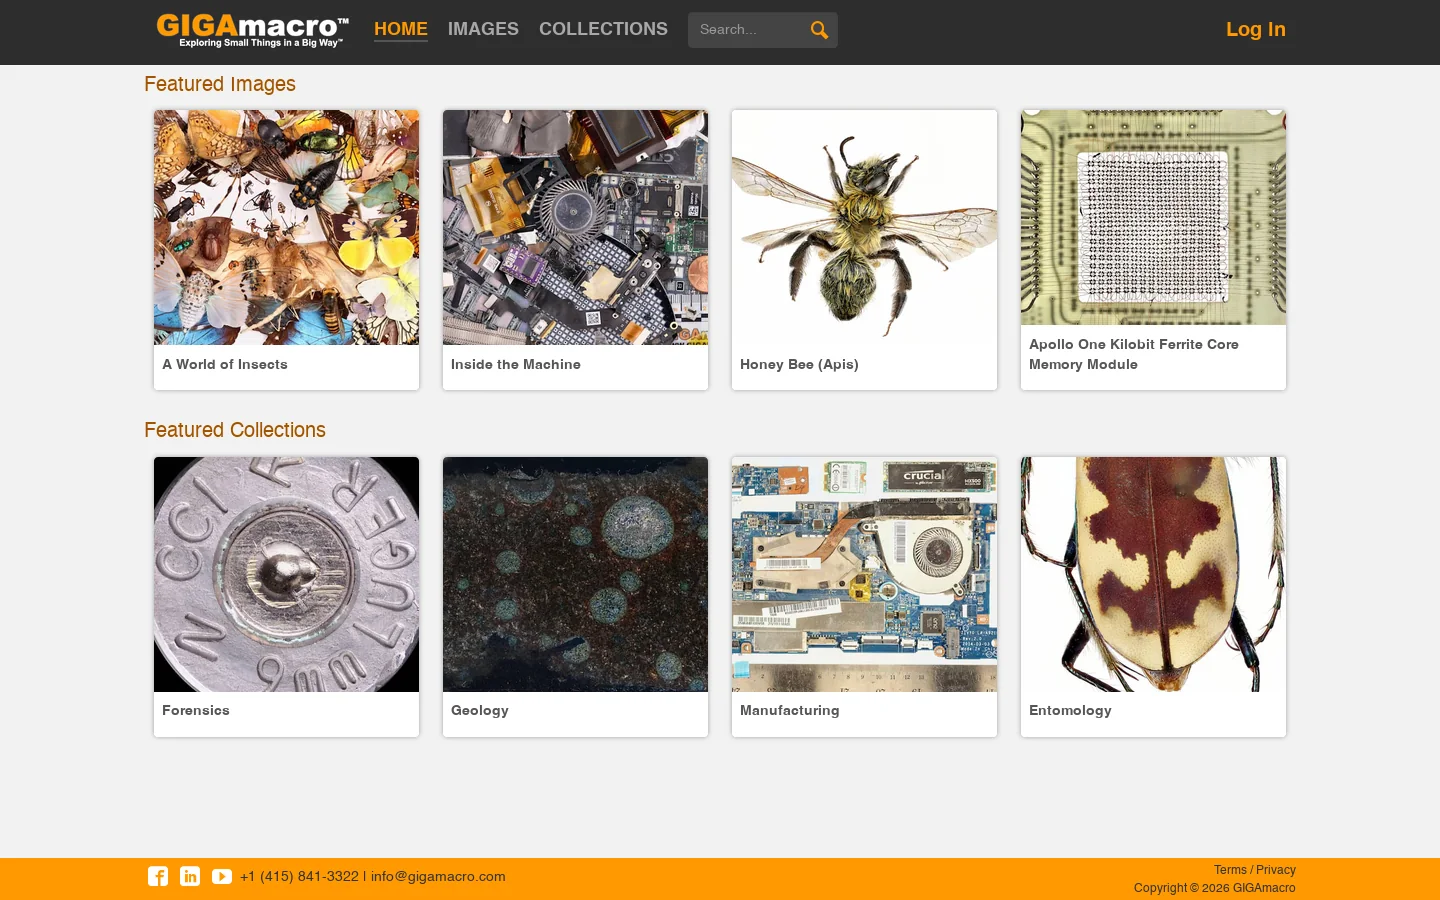The height and width of the screenshot is (900, 1440).
Task: Open the Facebook page icon
Action: (158, 876)
